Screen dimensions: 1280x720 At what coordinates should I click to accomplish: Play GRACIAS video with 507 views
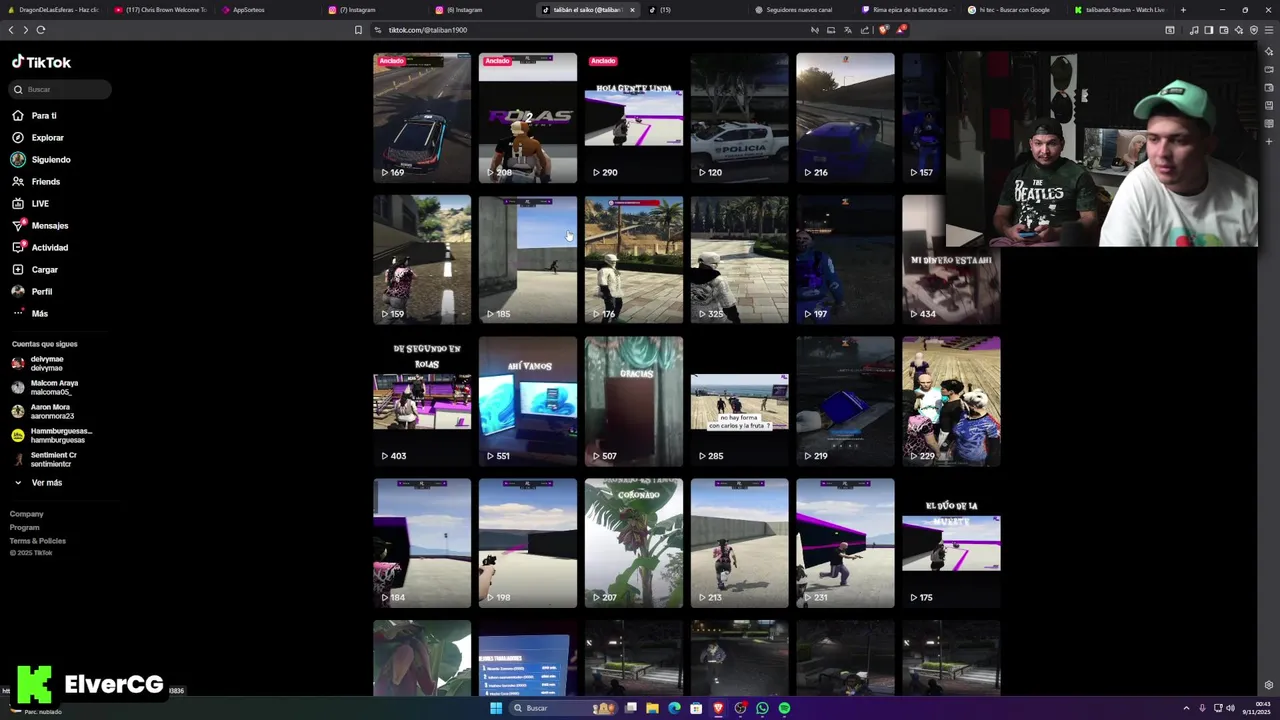point(634,402)
